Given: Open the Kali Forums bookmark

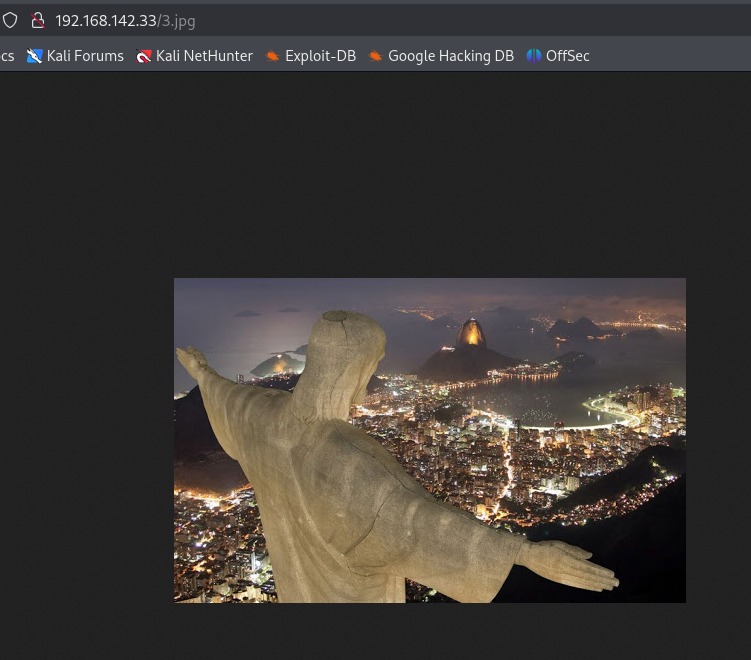Looking at the screenshot, I should tap(75, 56).
